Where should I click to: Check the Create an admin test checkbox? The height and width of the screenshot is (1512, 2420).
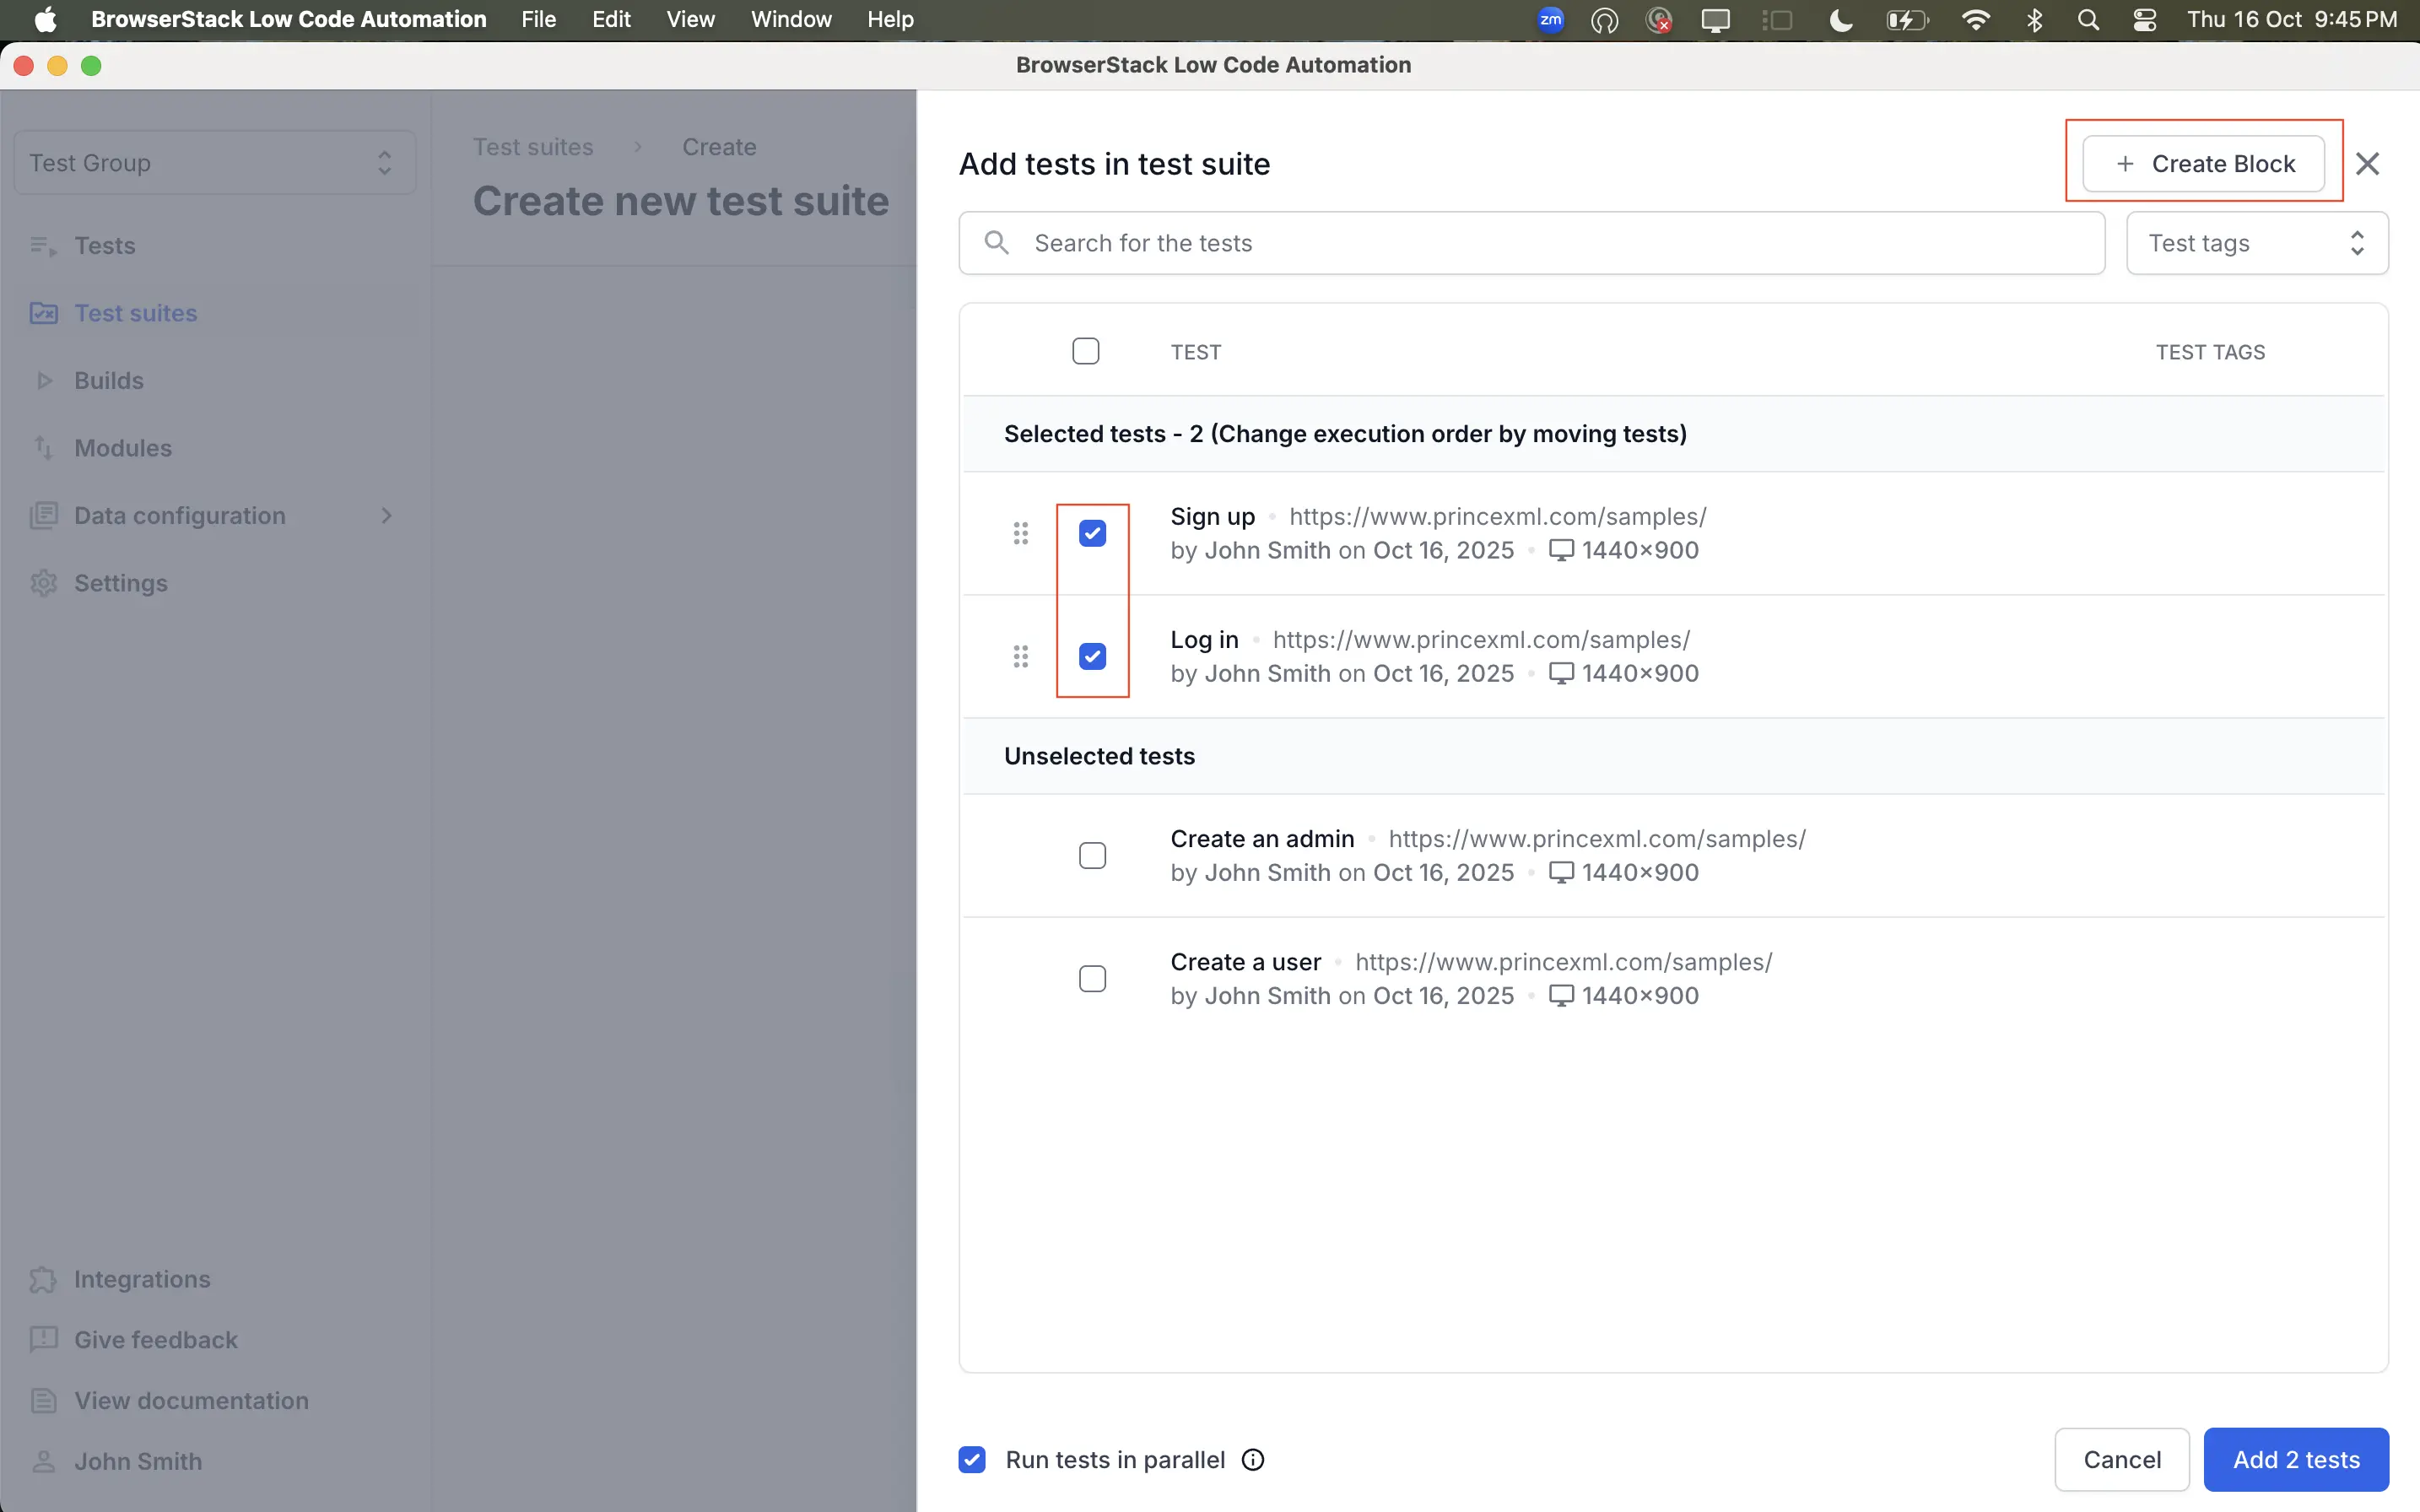point(1092,855)
